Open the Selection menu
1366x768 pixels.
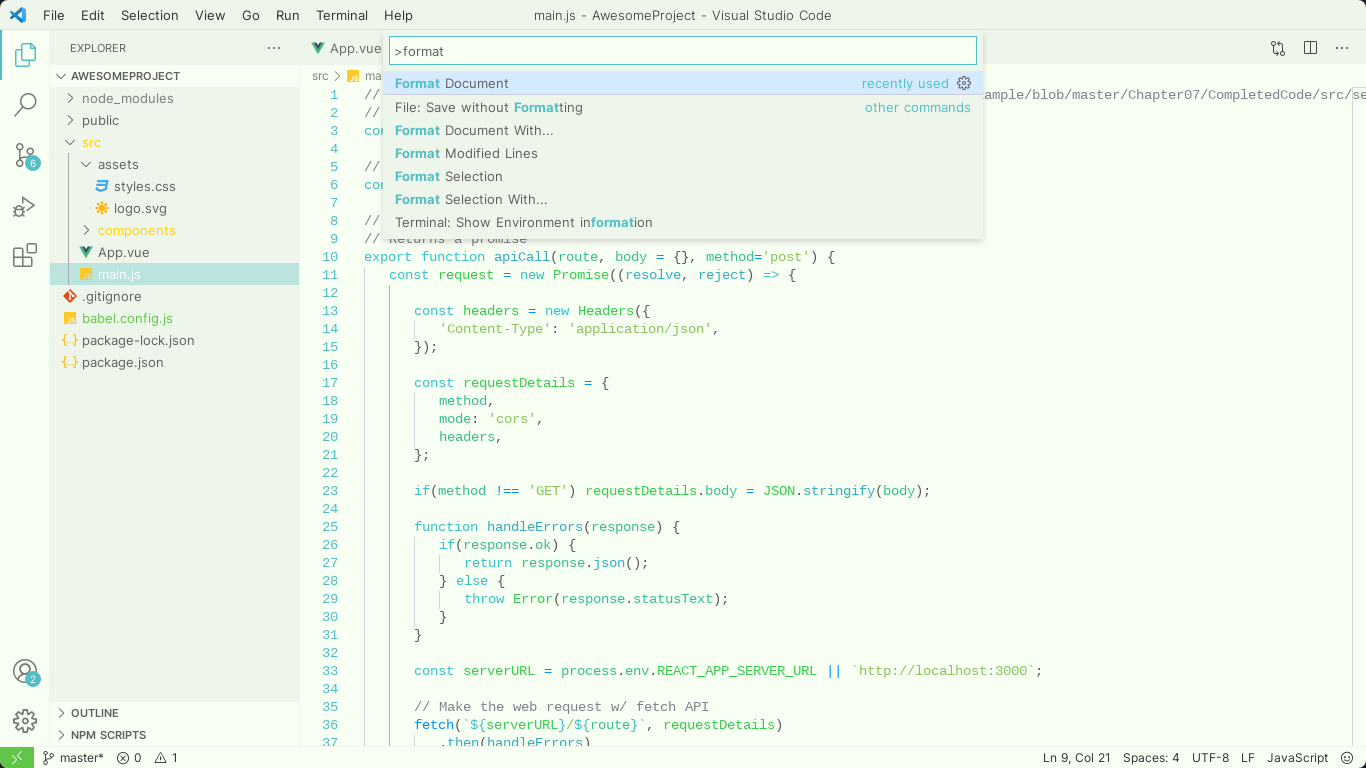coord(150,15)
